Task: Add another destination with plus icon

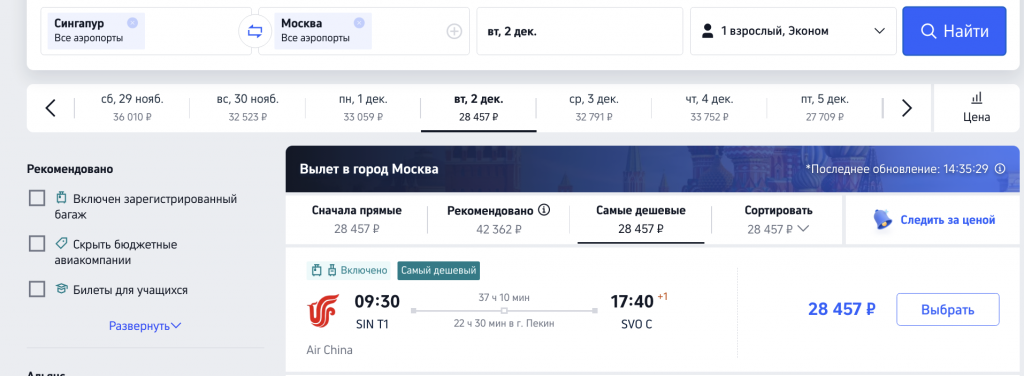Action: [454, 31]
